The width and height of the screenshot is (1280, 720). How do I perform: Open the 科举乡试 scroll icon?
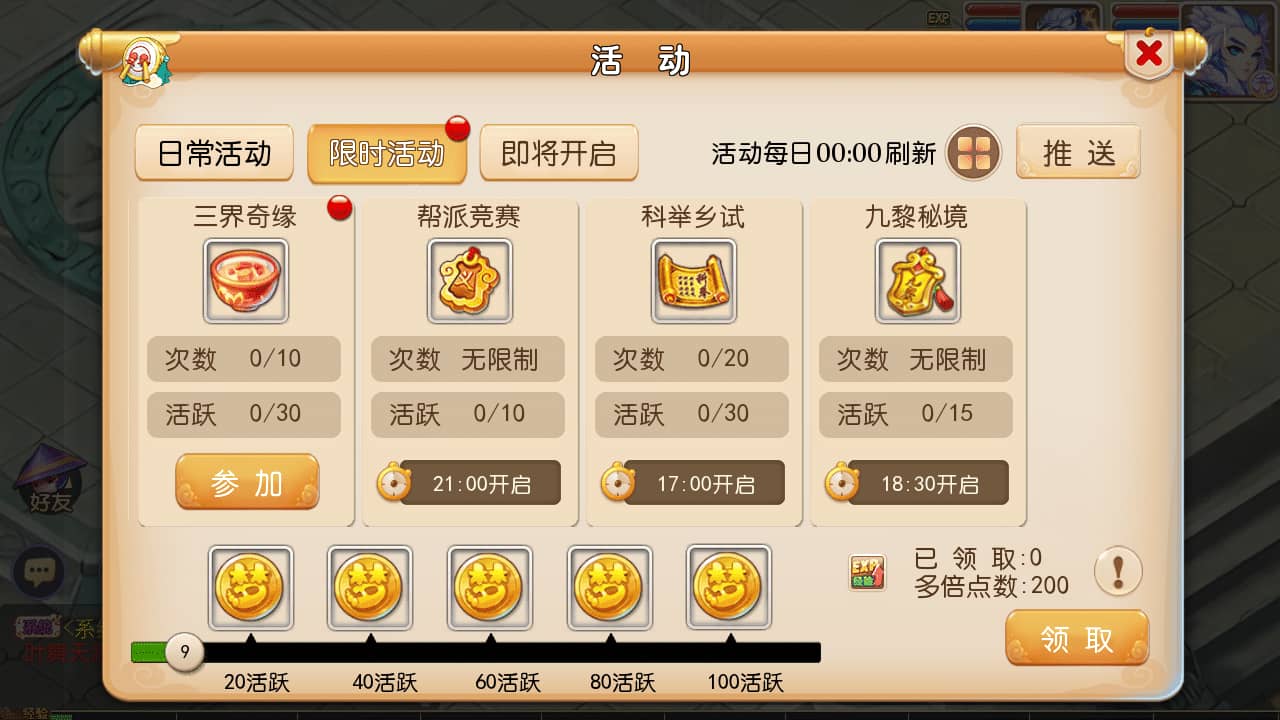click(694, 280)
